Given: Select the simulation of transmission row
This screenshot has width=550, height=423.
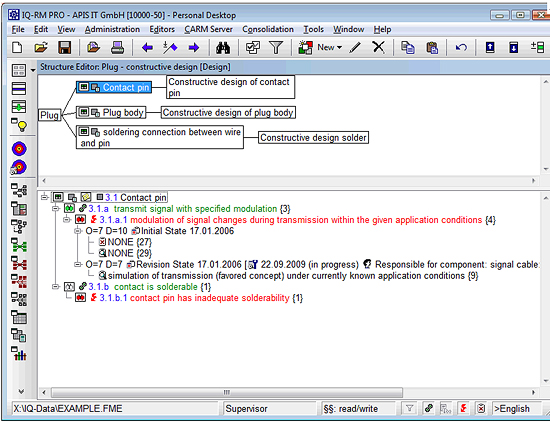Looking at the screenshot, I should 288,276.
